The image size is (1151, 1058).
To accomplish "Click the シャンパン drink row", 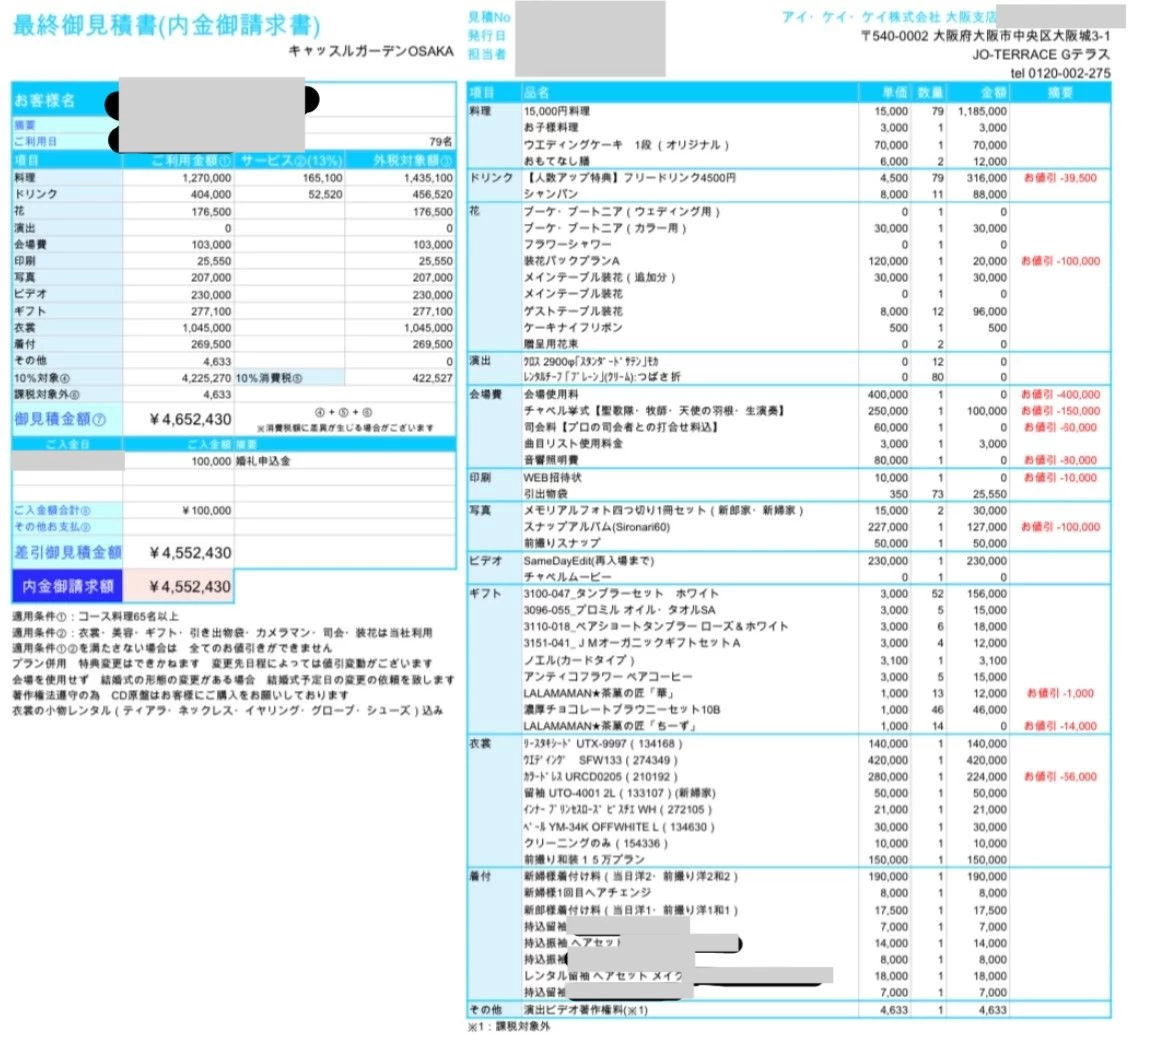I will point(550,195).
